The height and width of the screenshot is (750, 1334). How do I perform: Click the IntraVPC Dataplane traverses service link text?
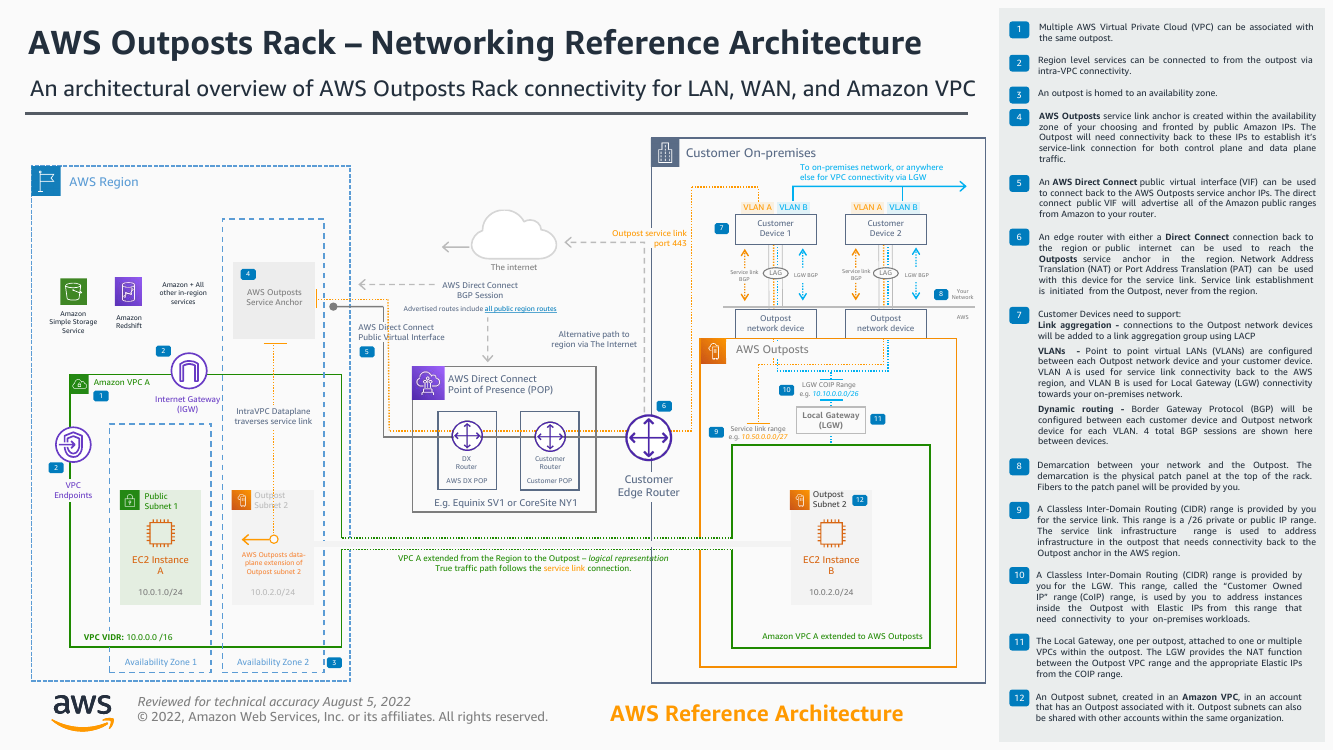click(274, 416)
